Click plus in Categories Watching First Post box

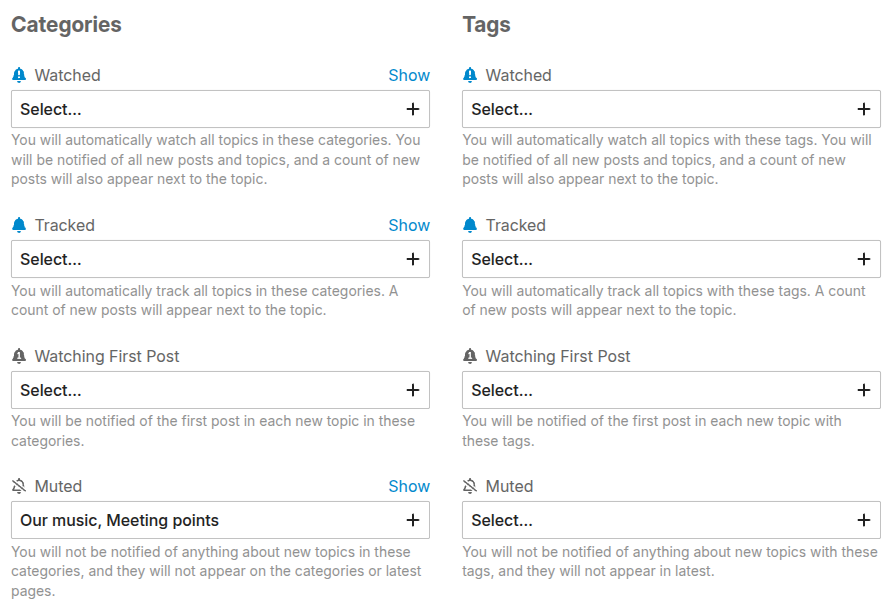[413, 390]
